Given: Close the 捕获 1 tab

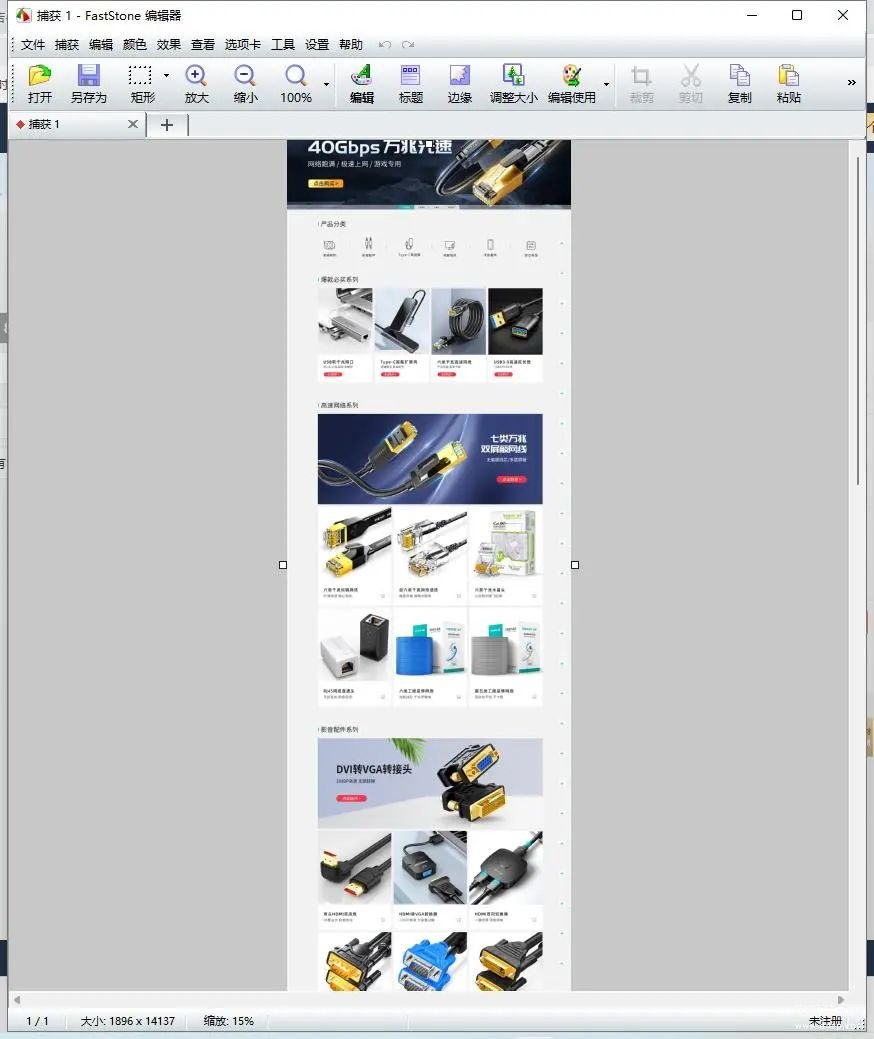Looking at the screenshot, I should [133, 124].
